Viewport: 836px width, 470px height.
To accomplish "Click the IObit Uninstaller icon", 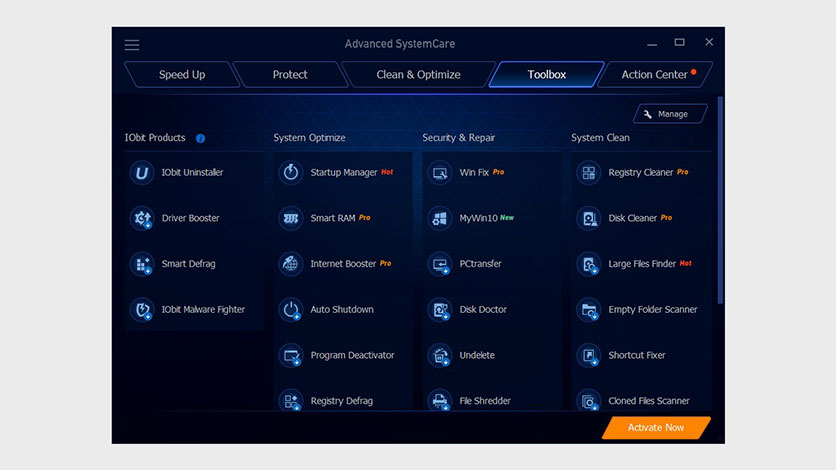I will click(x=142, y=173).
